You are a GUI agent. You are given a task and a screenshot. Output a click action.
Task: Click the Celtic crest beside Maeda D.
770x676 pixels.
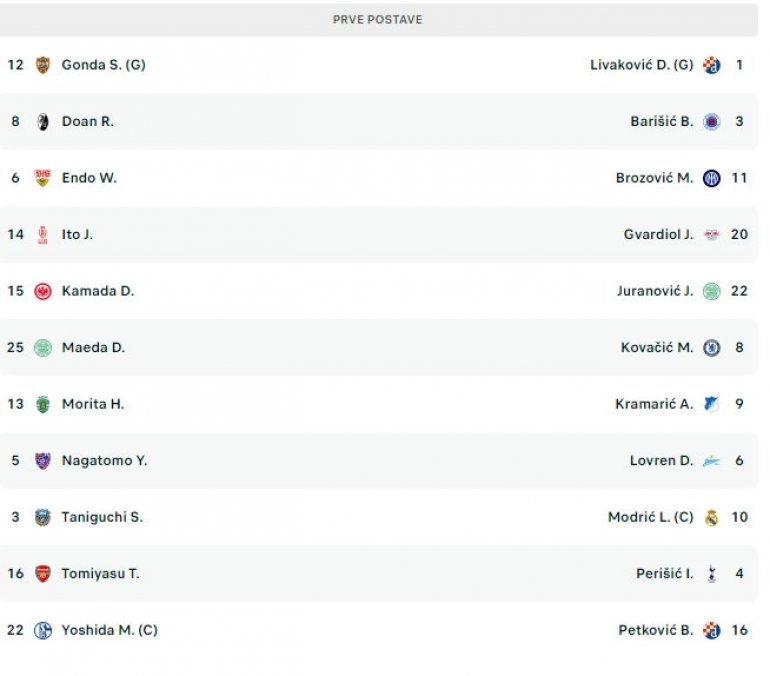pos(42,348)
